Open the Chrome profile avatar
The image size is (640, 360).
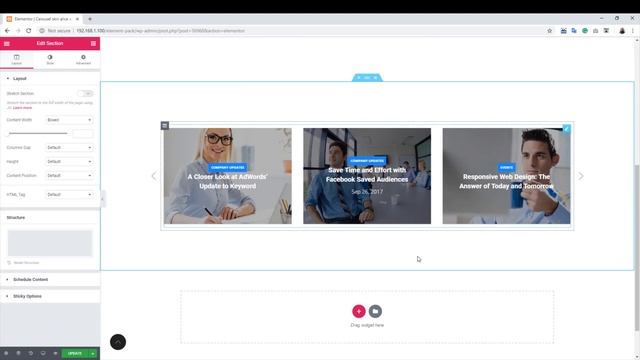click(622, 31)
